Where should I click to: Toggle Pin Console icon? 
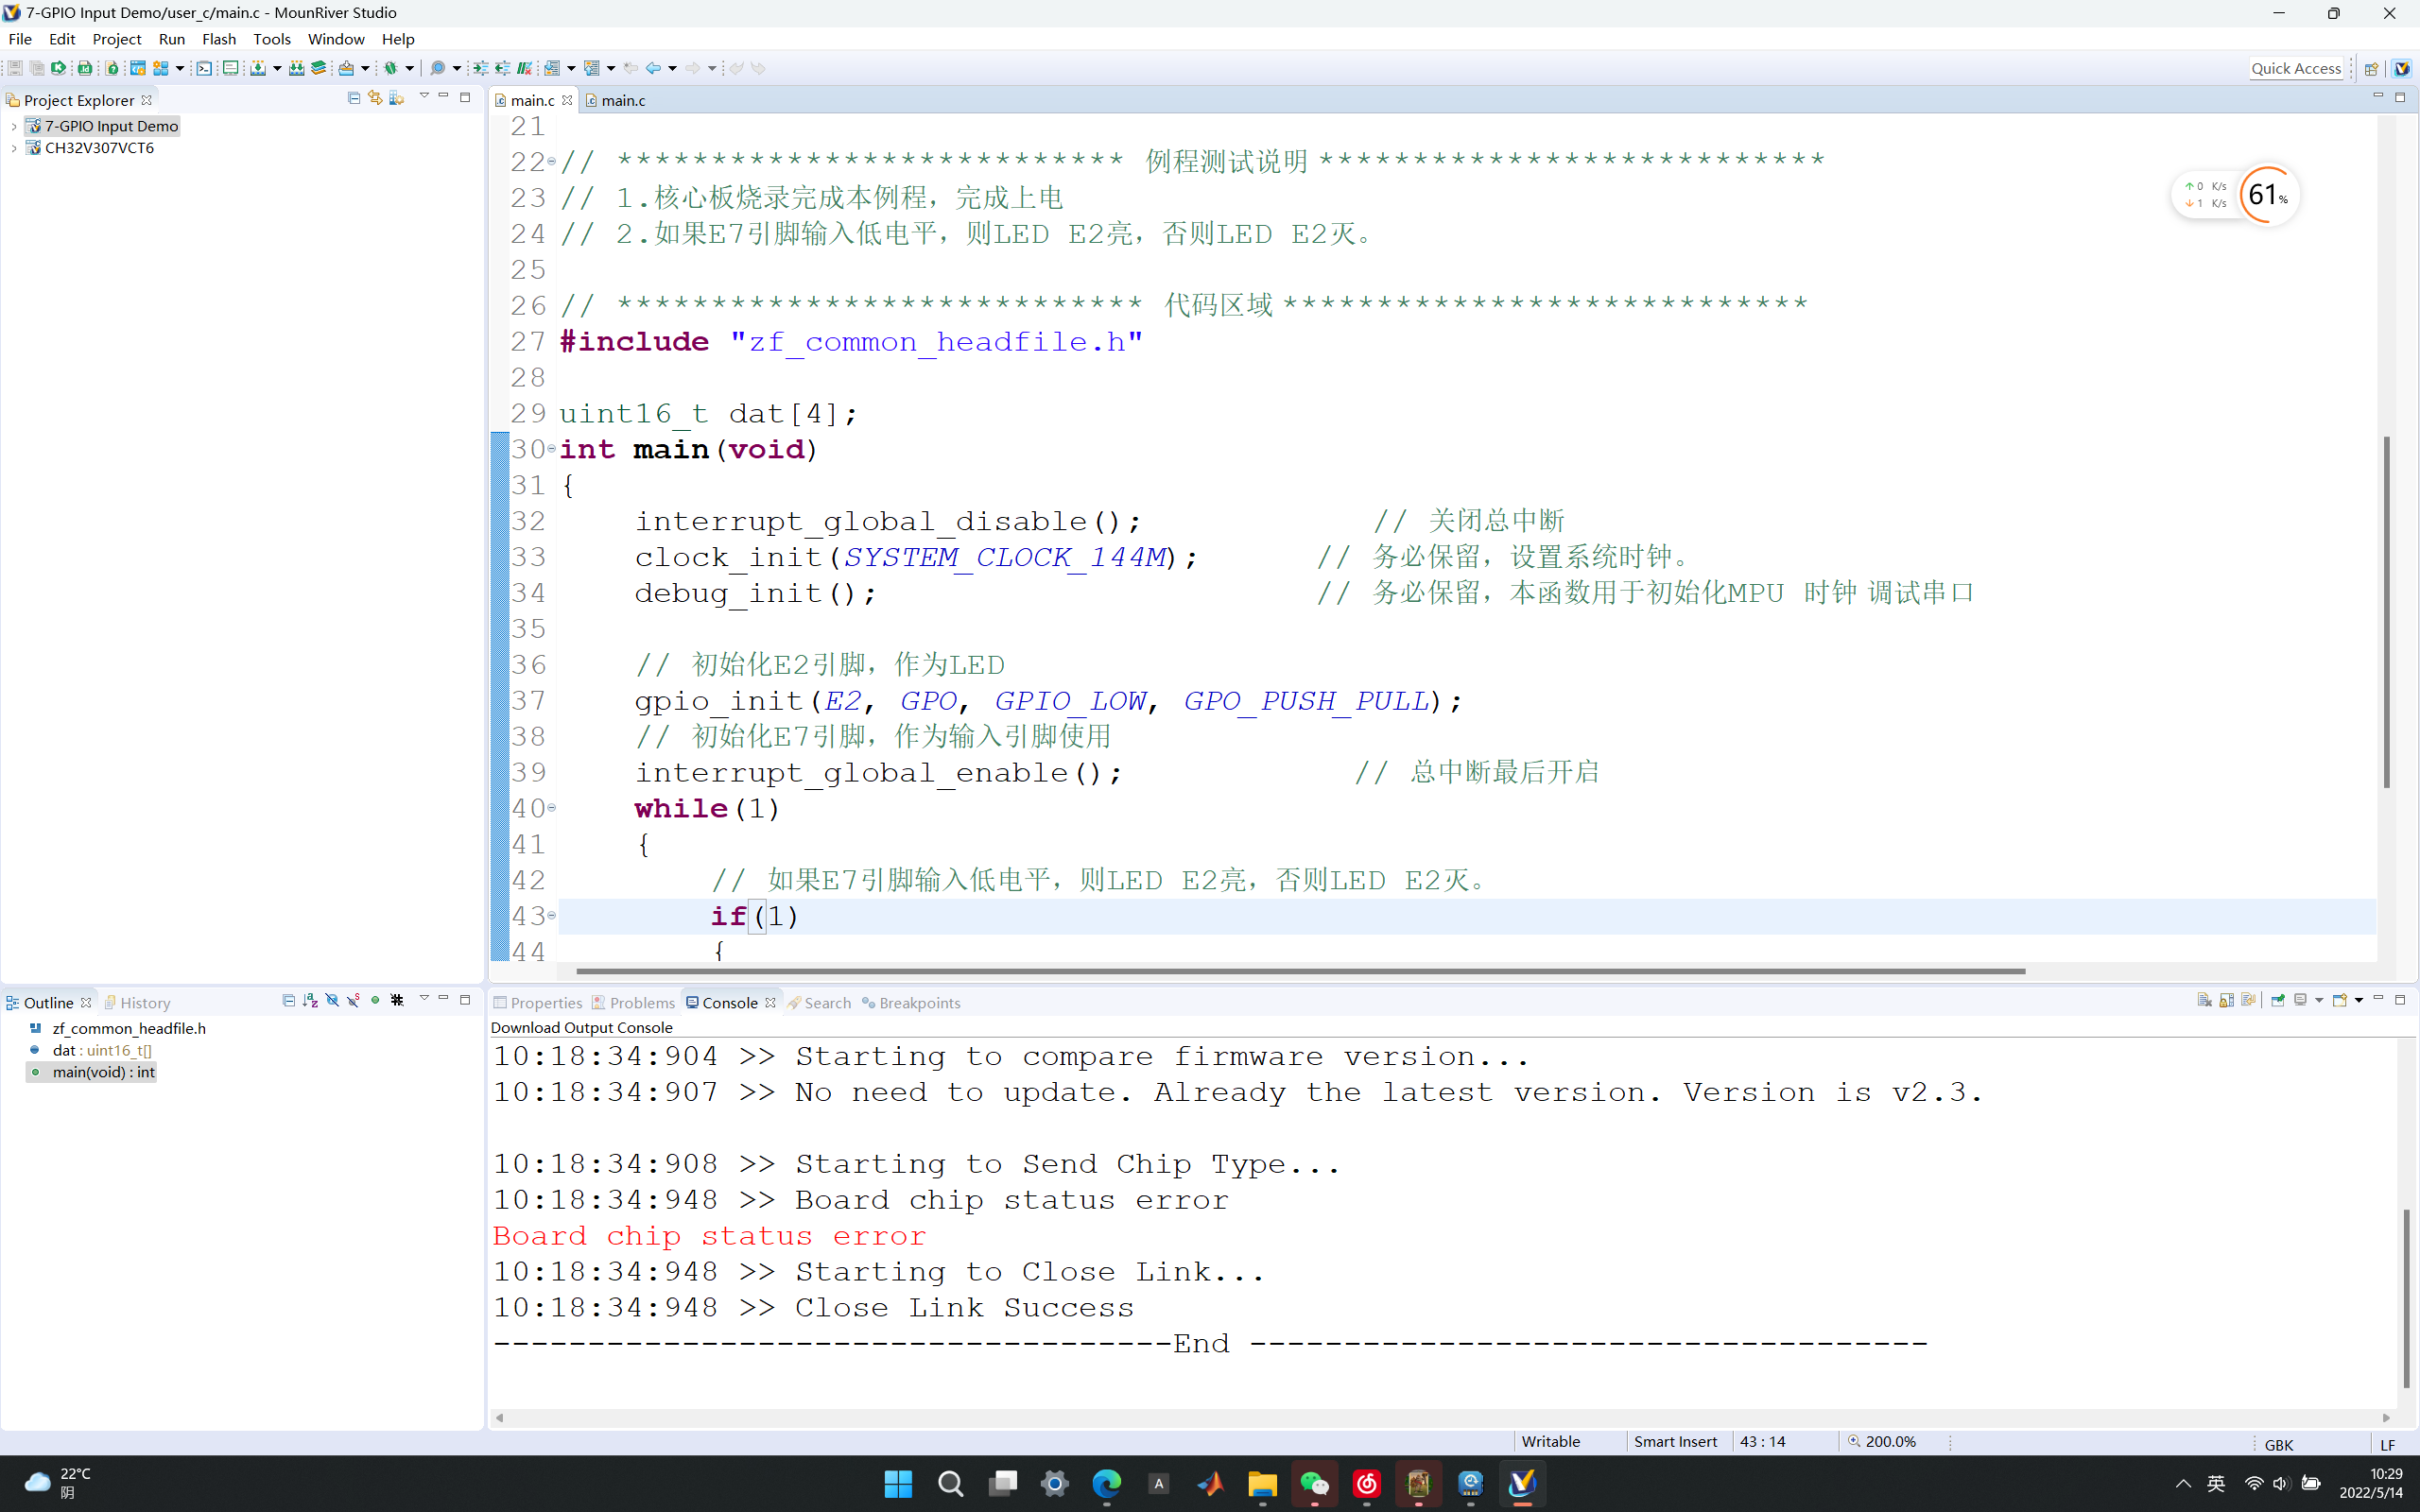(2278, 1000)
